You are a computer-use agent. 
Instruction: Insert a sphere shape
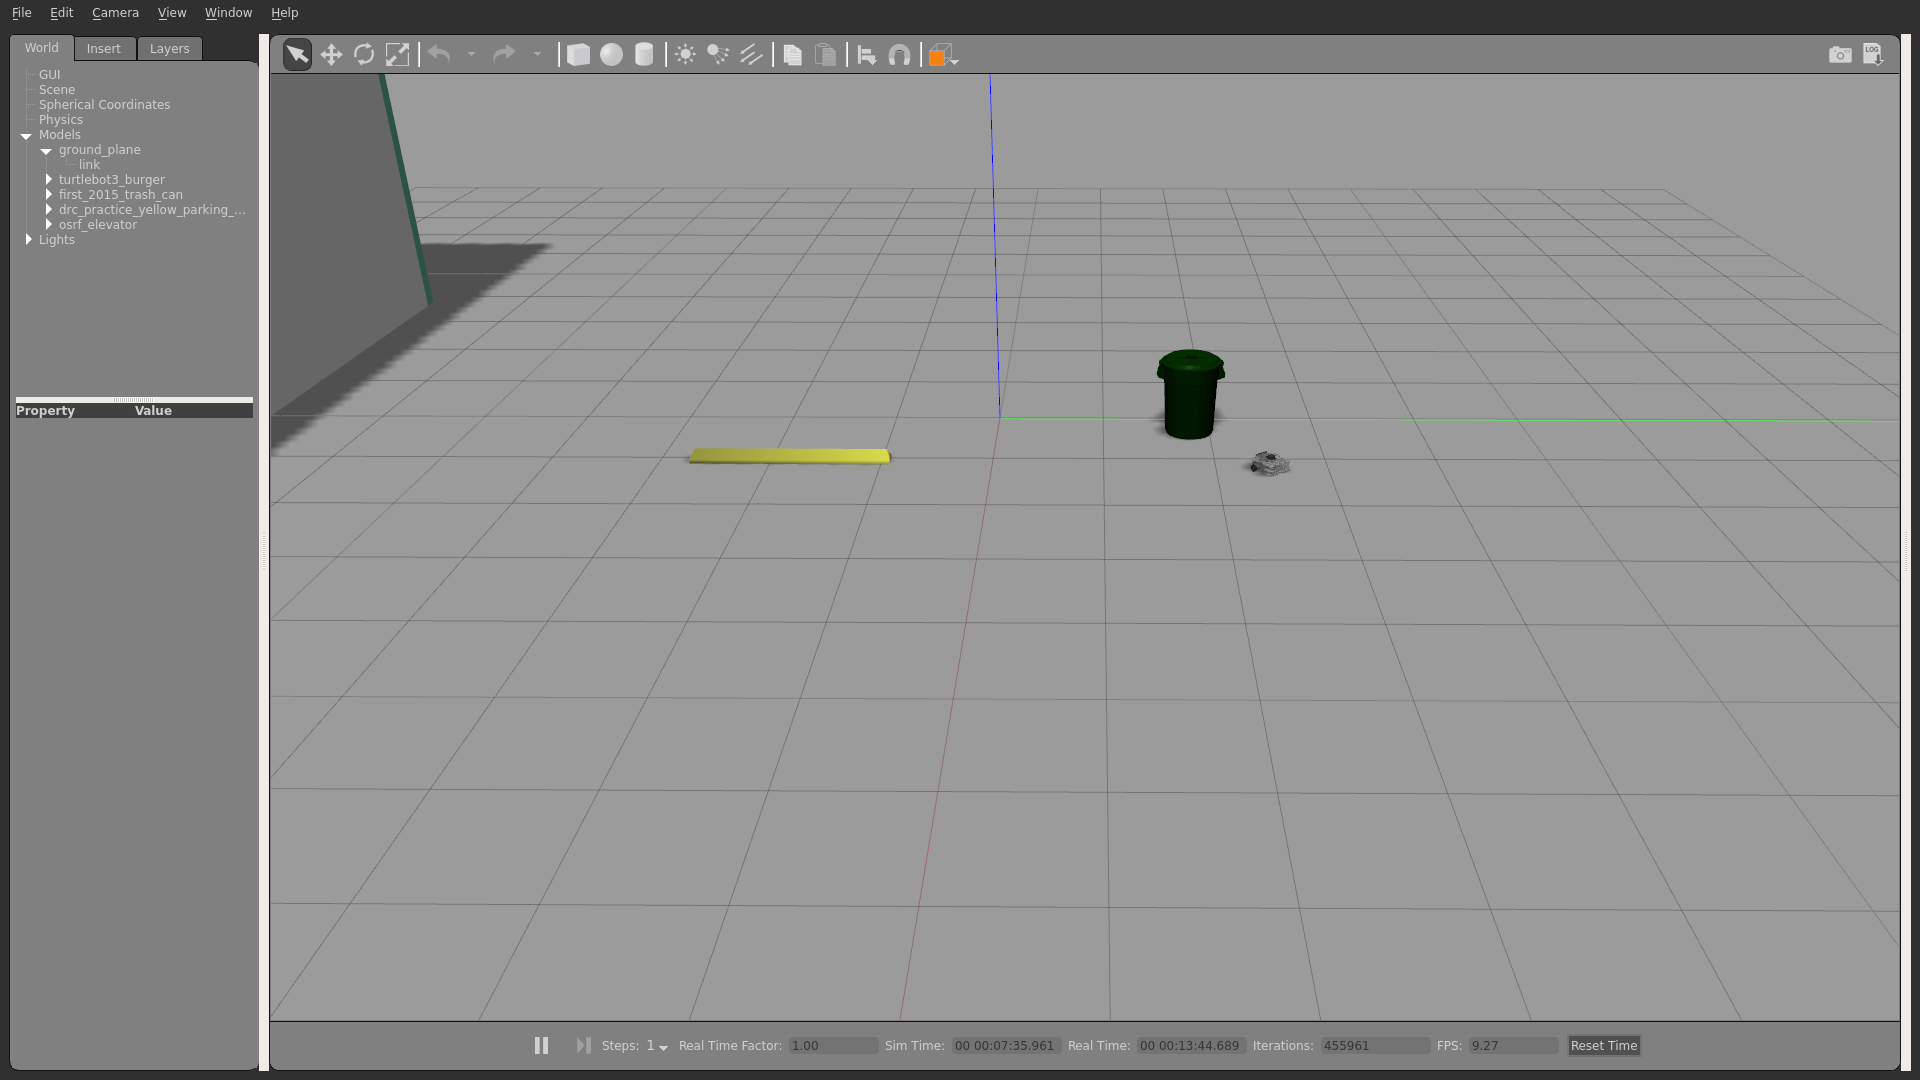point(611,55)
